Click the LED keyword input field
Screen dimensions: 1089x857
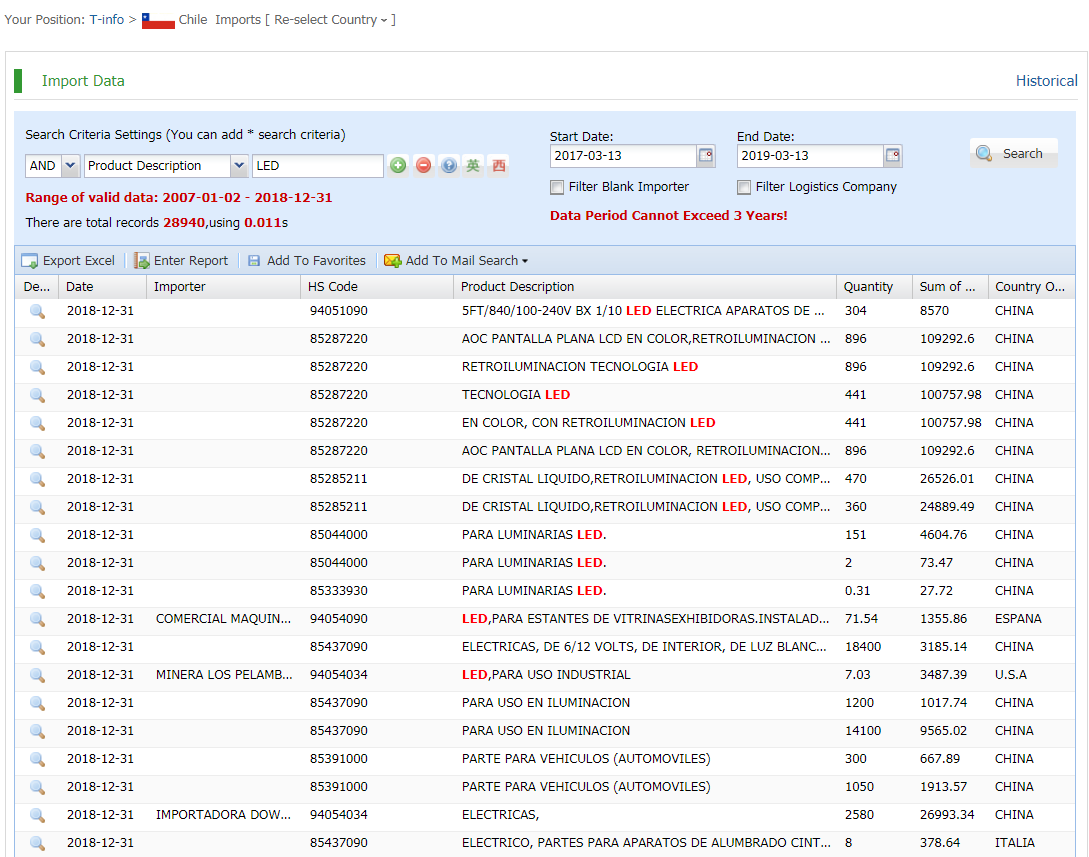click(x=317, y=166)
